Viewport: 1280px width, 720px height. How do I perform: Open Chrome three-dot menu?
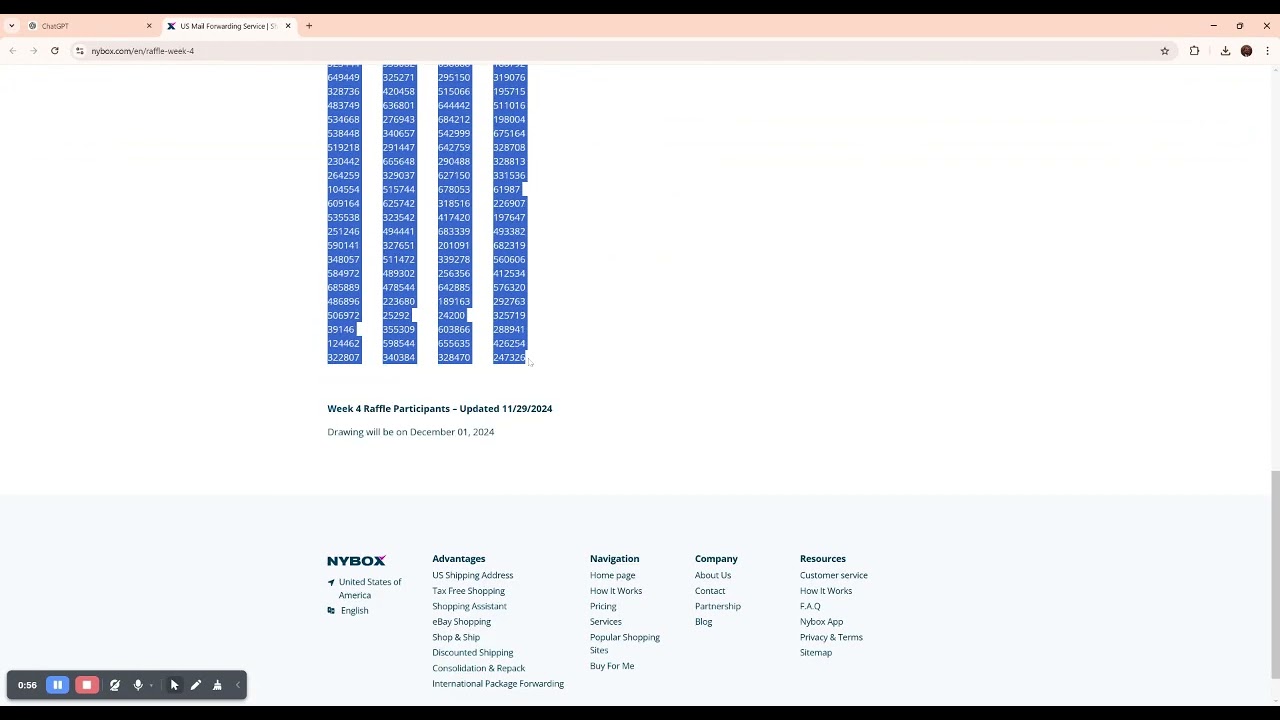tap(1267, 51)
